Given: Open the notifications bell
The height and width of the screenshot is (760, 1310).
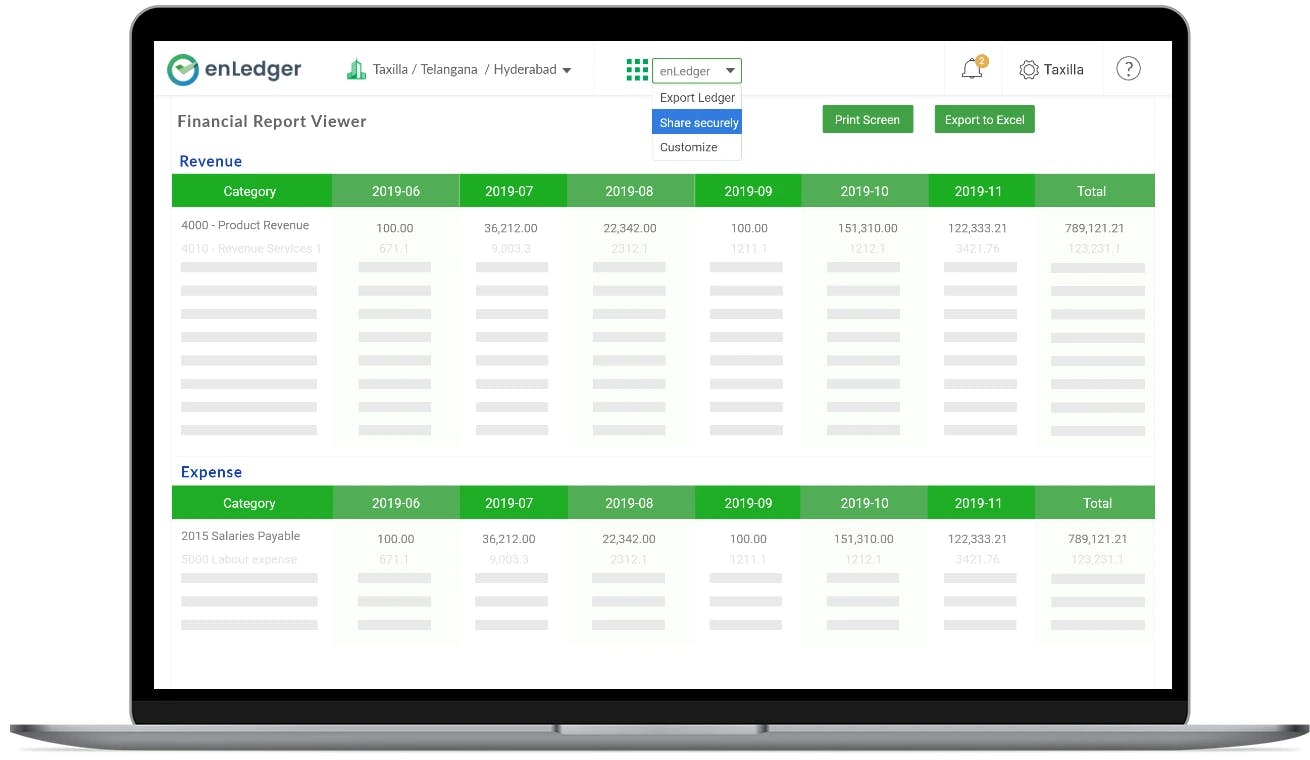Looking at the screenshot, I should [972, 69].
